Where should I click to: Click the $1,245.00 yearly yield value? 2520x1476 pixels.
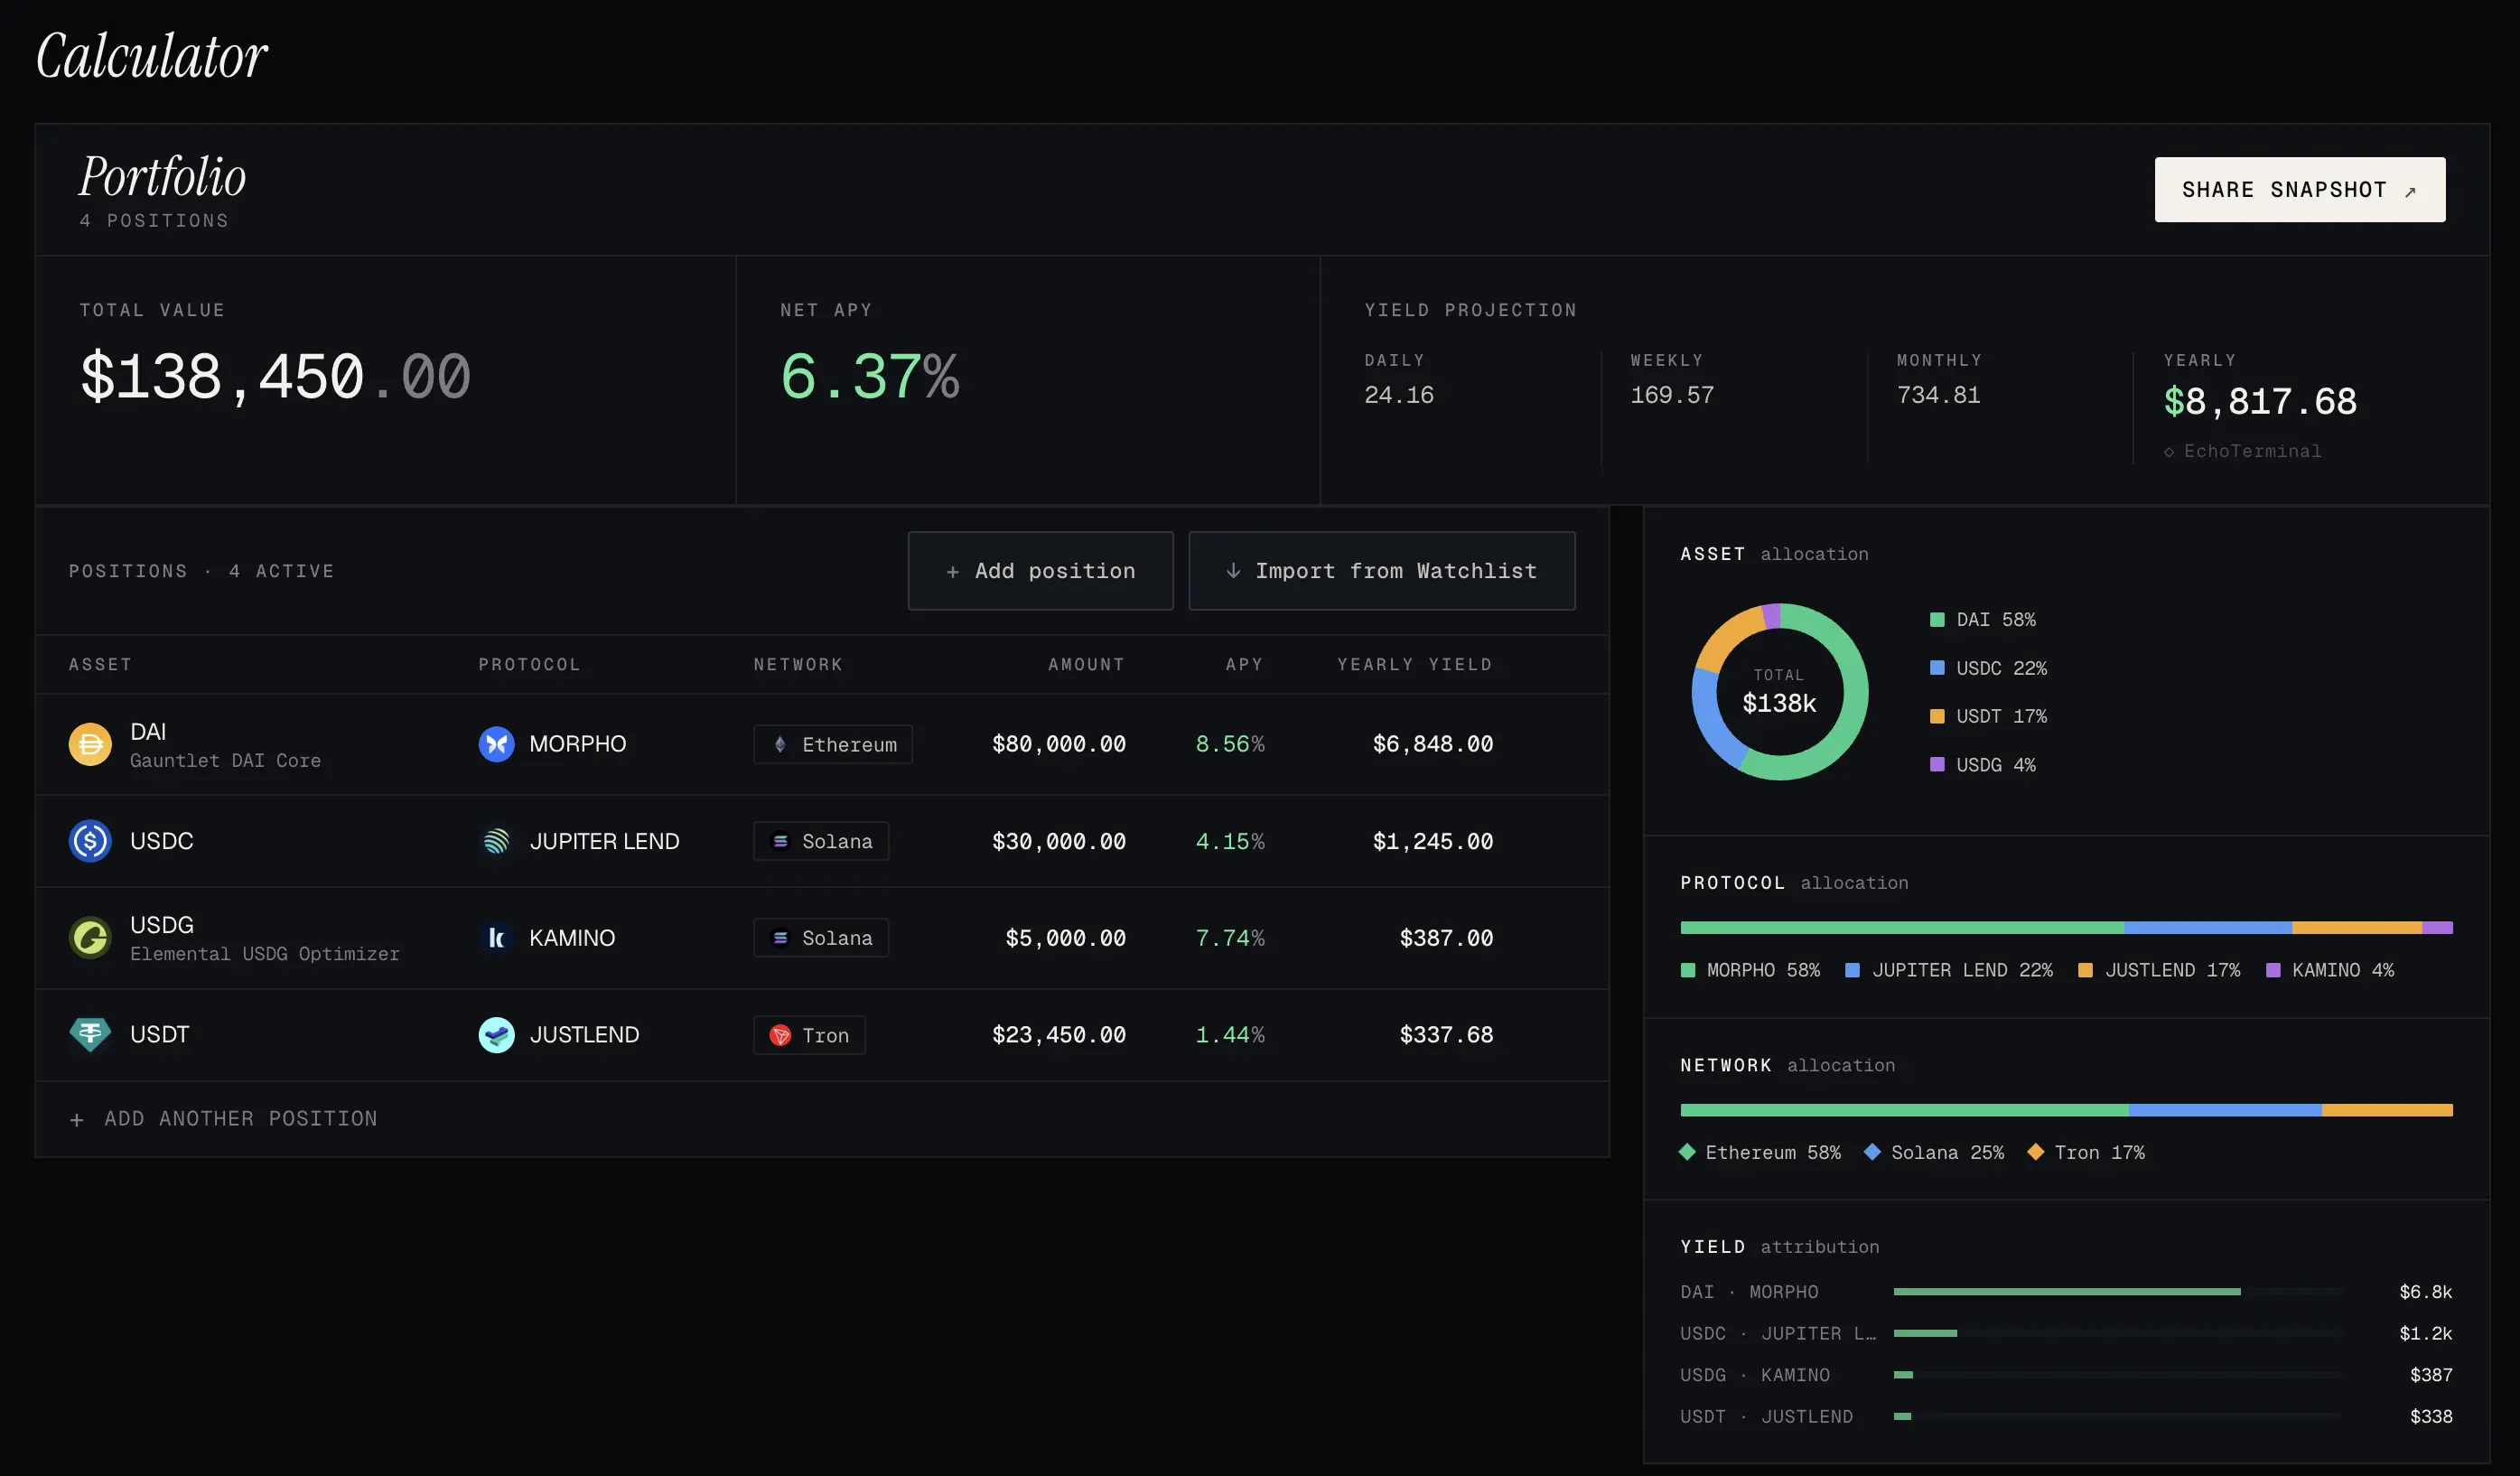(1433, 842)
